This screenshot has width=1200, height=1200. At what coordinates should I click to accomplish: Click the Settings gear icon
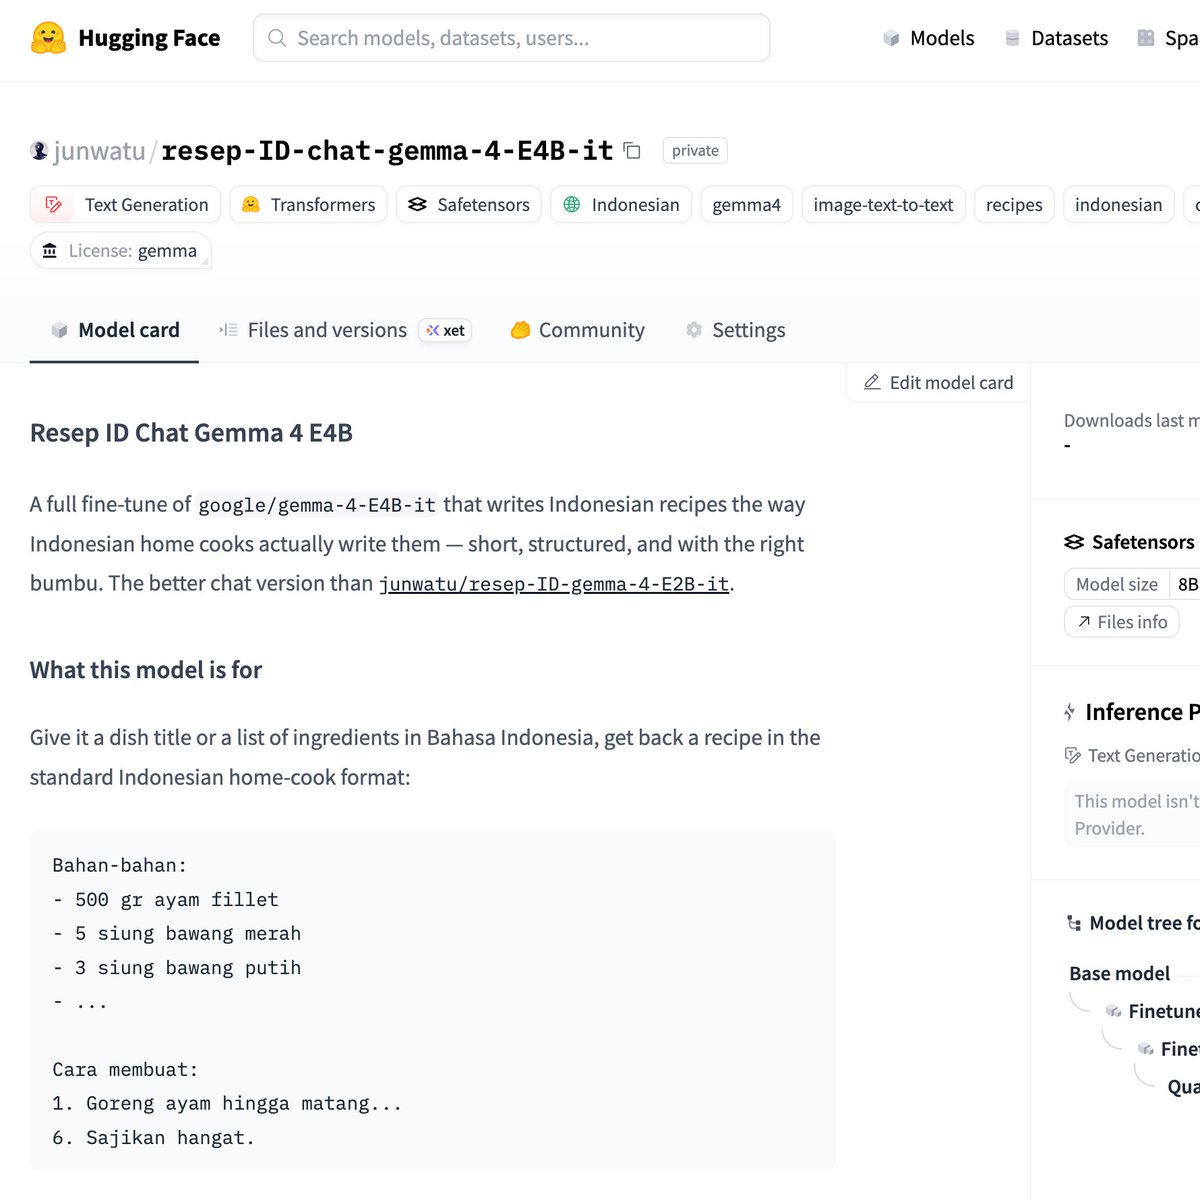click(694, 330)
